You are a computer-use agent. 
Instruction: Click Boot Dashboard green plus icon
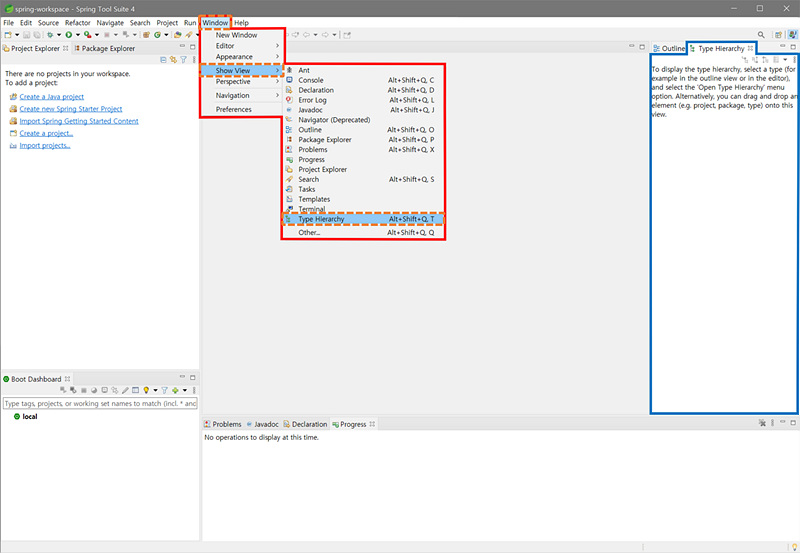[x=175, y=390]
